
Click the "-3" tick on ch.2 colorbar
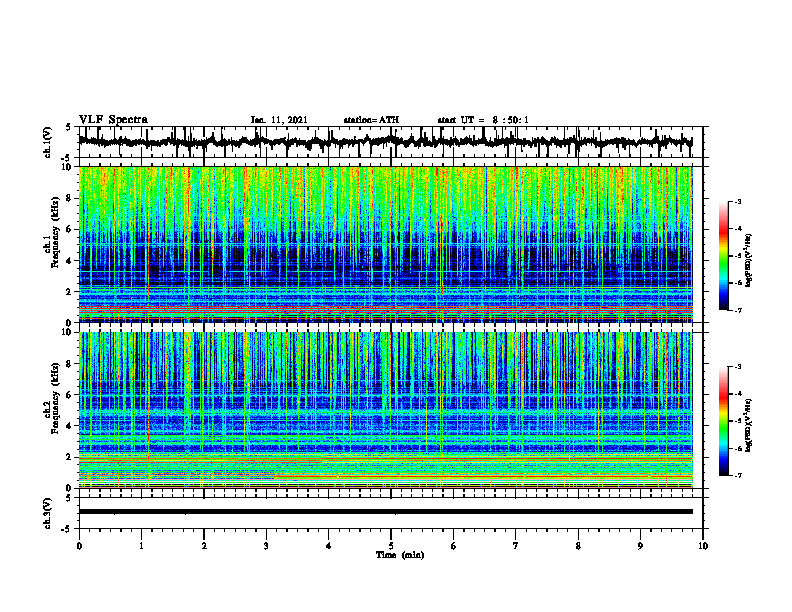[737, 366]
